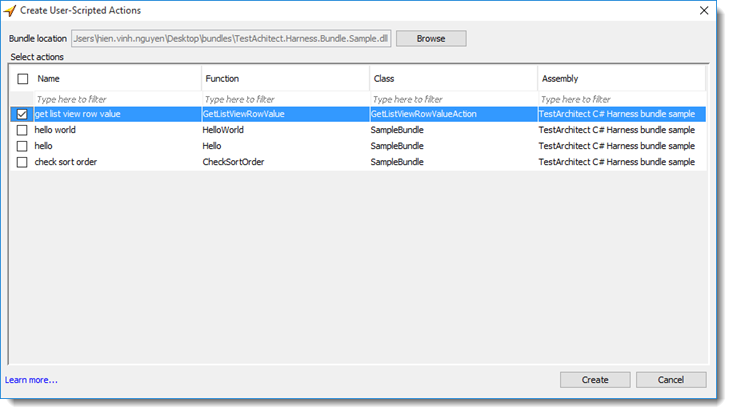Select the CheckSortOrder function row
This screenshot has width=732, height=414.
(358, 162)
